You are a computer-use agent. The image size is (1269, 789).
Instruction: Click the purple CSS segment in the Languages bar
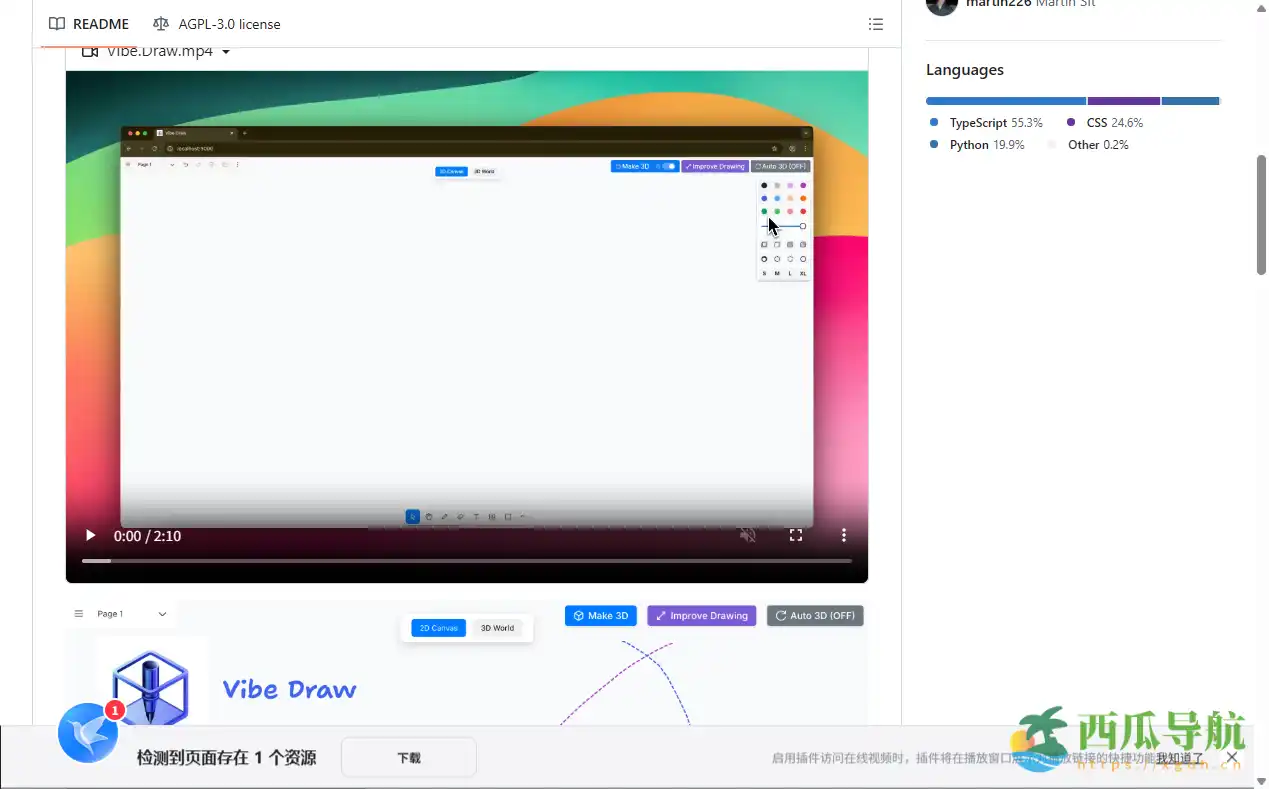(1123, 101)
